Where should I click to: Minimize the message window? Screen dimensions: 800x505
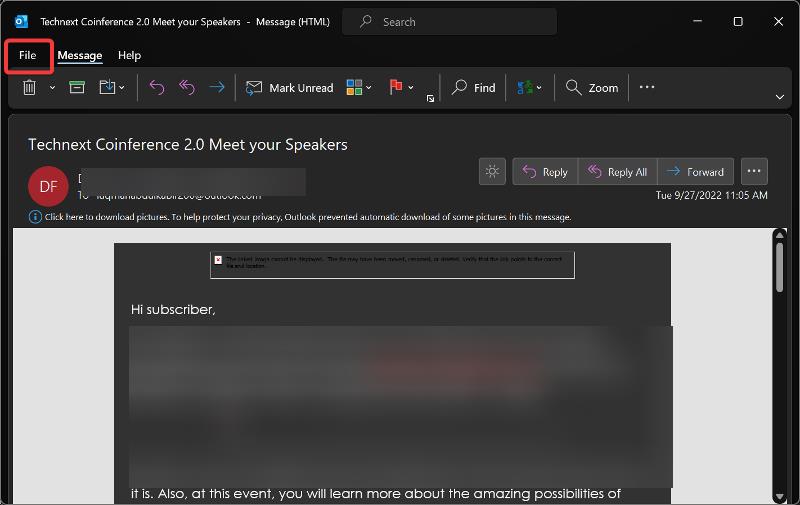coord(697,21)
